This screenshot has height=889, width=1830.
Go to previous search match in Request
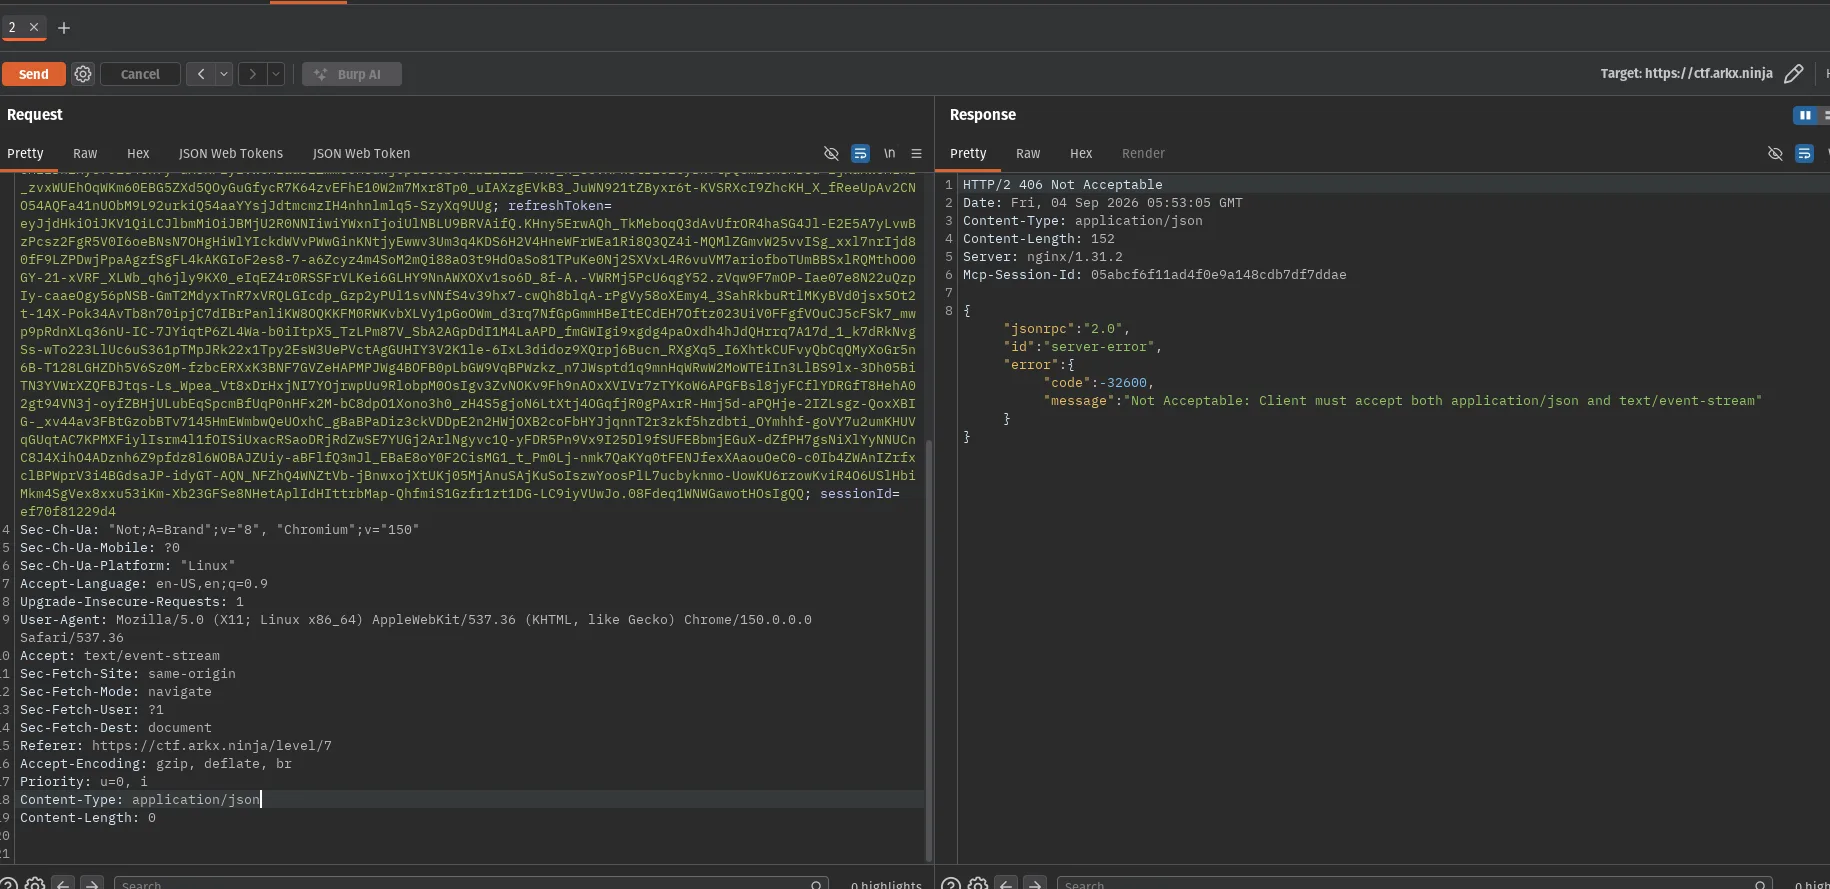(63, 884)
